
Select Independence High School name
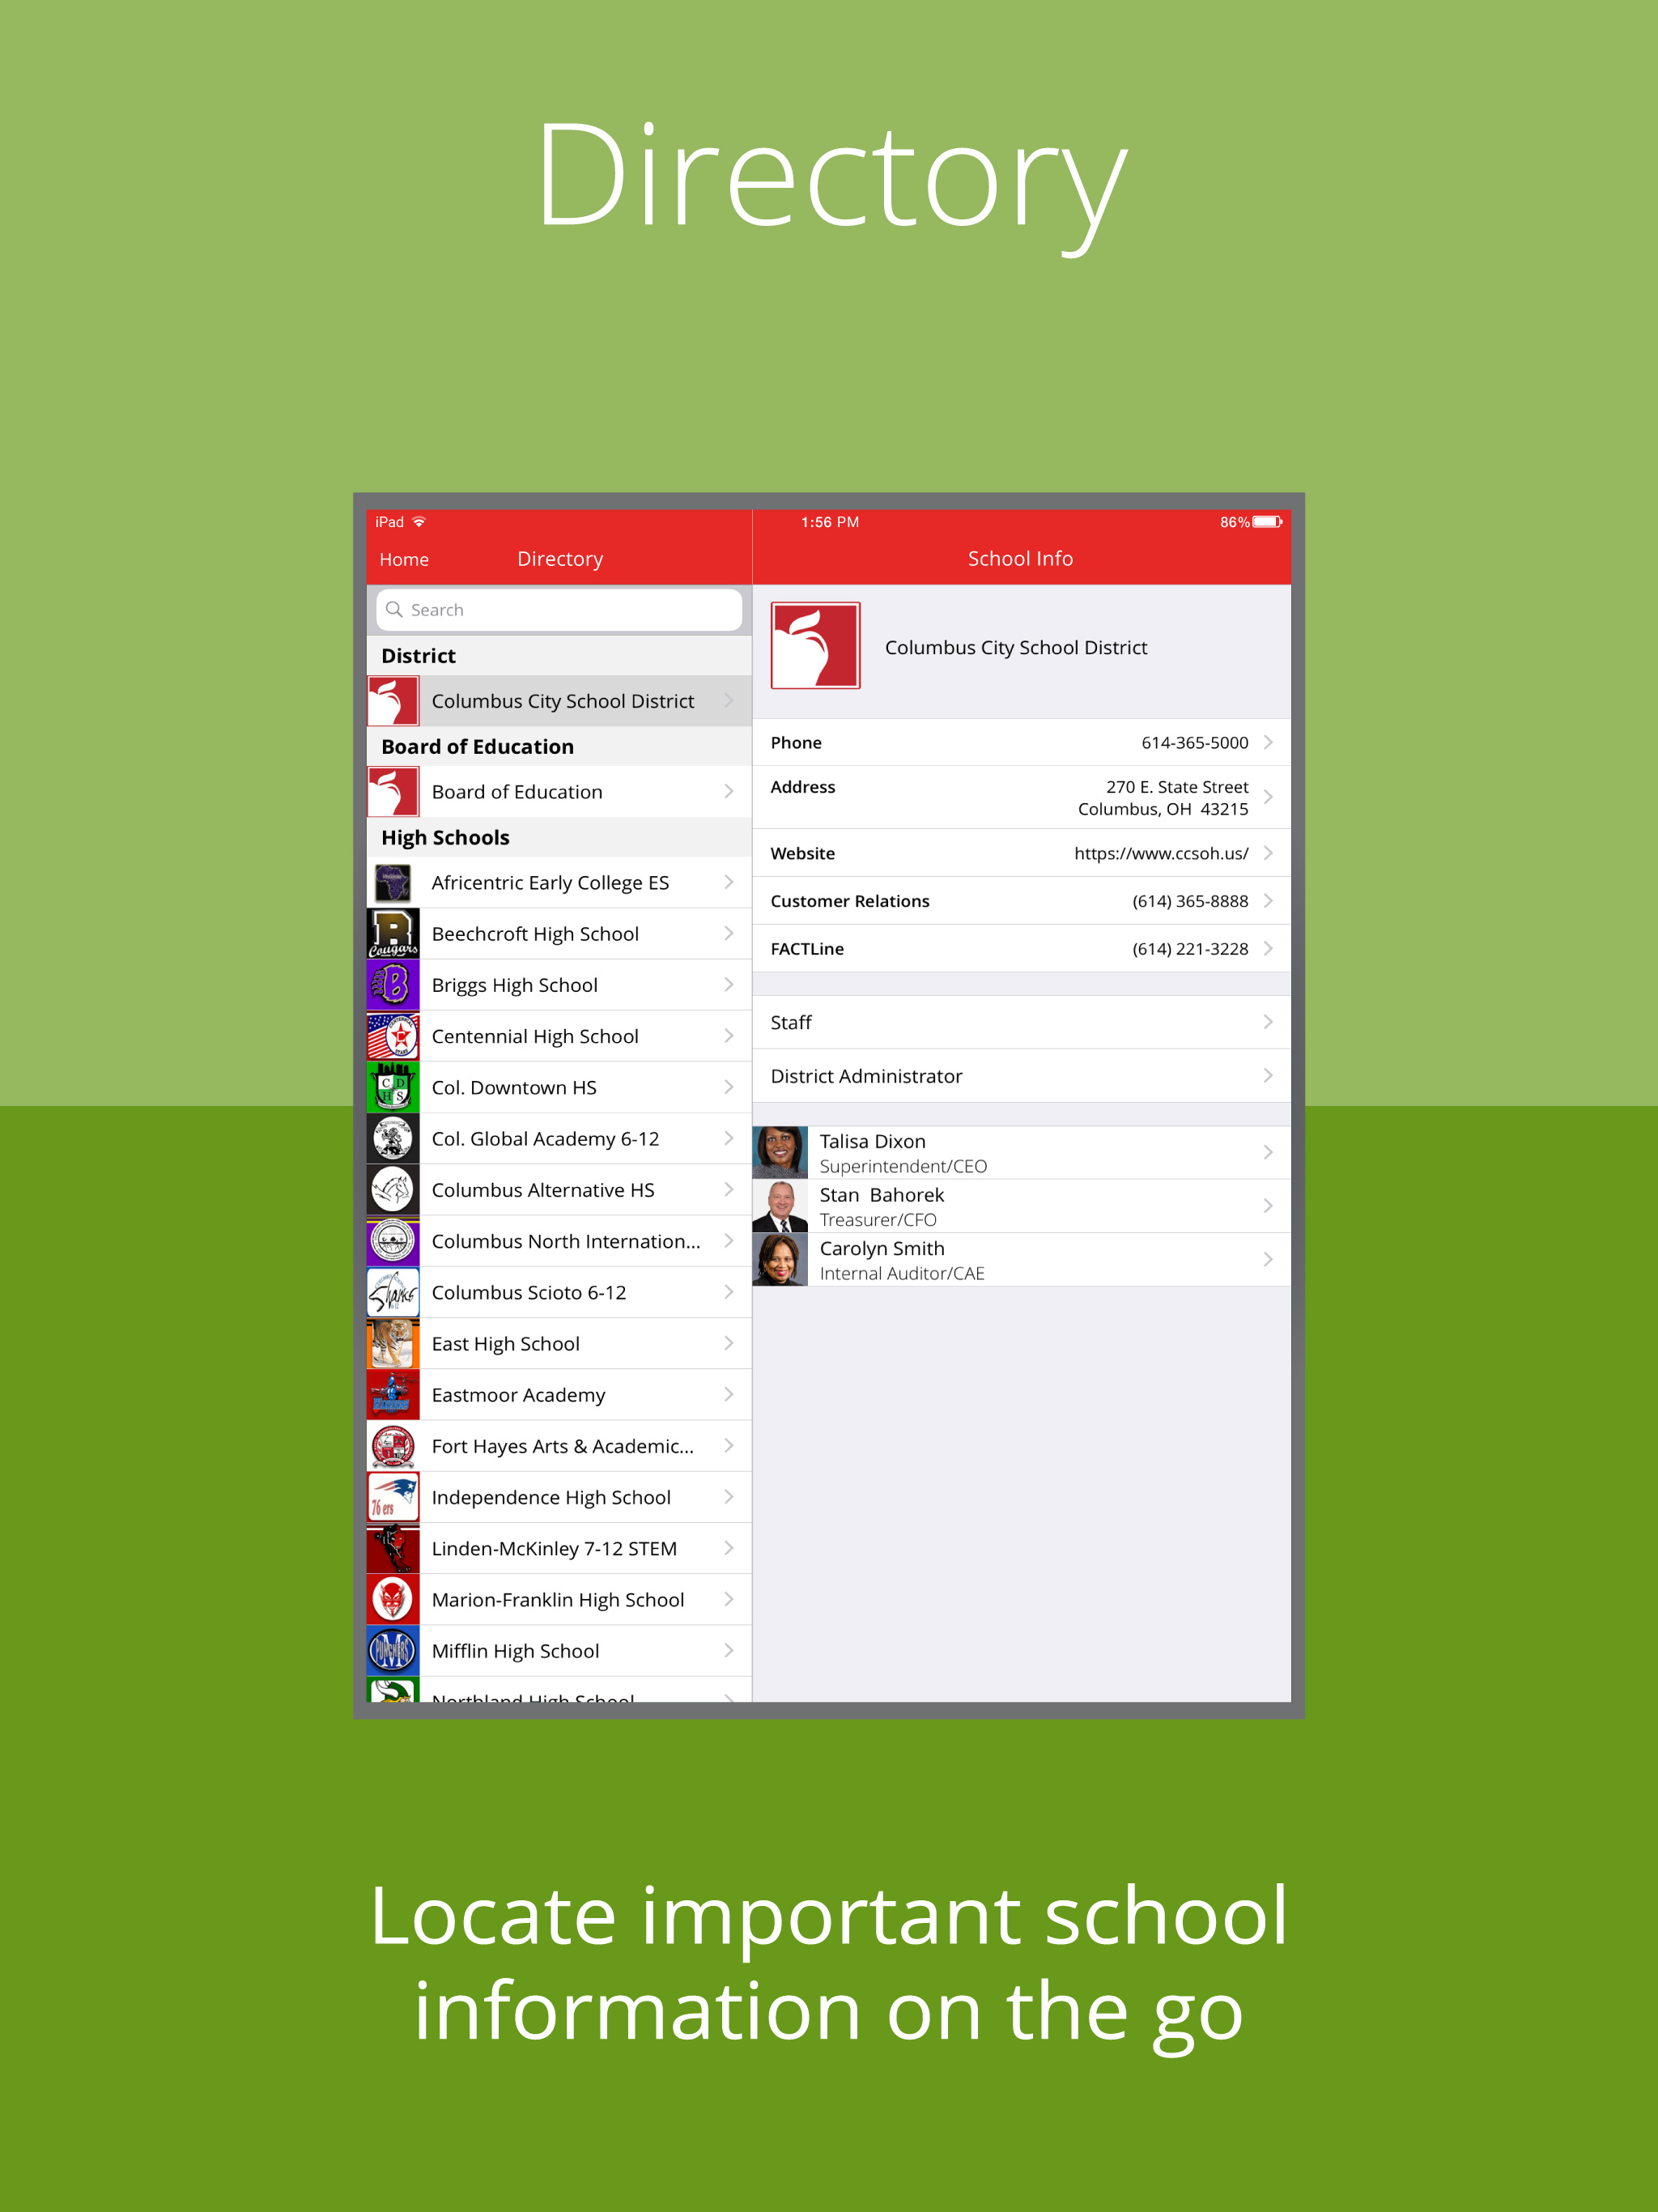tap(551, 1498)
